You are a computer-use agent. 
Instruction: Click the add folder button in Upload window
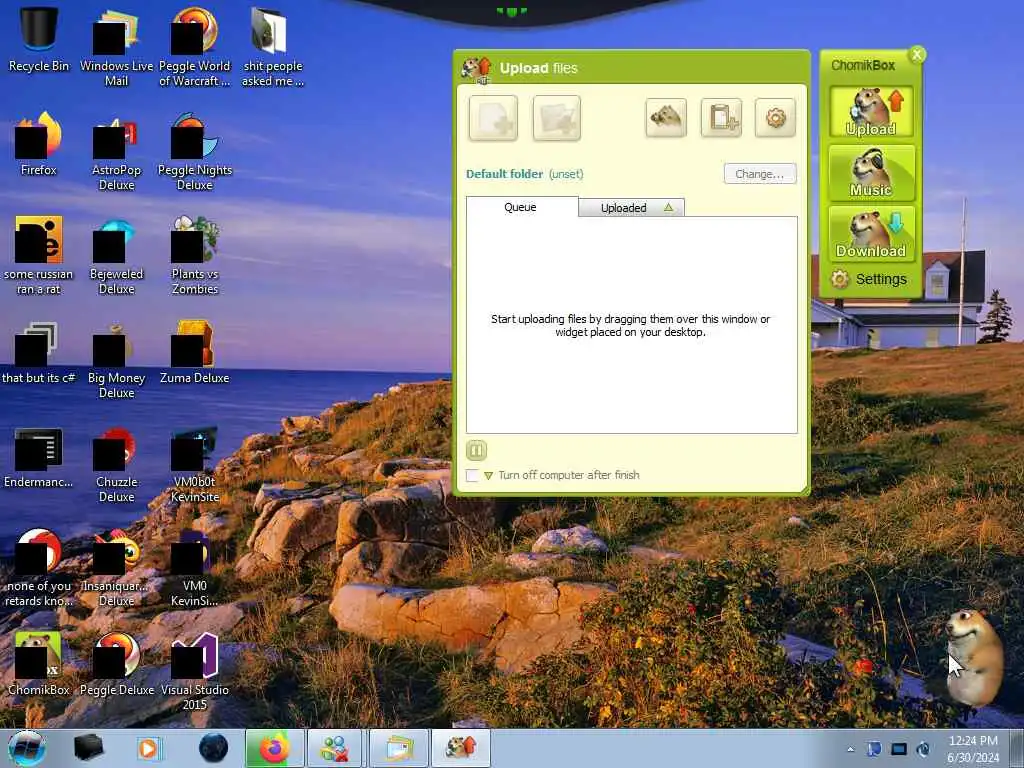coord(556,118)
